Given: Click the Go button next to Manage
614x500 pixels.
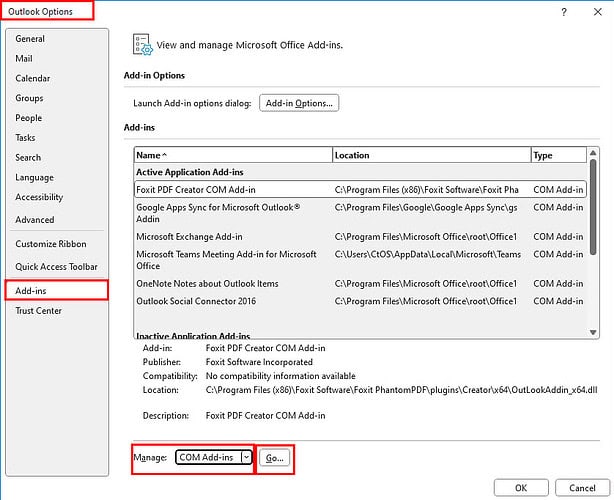Looking at the screenshot, I should coord(274,458).
